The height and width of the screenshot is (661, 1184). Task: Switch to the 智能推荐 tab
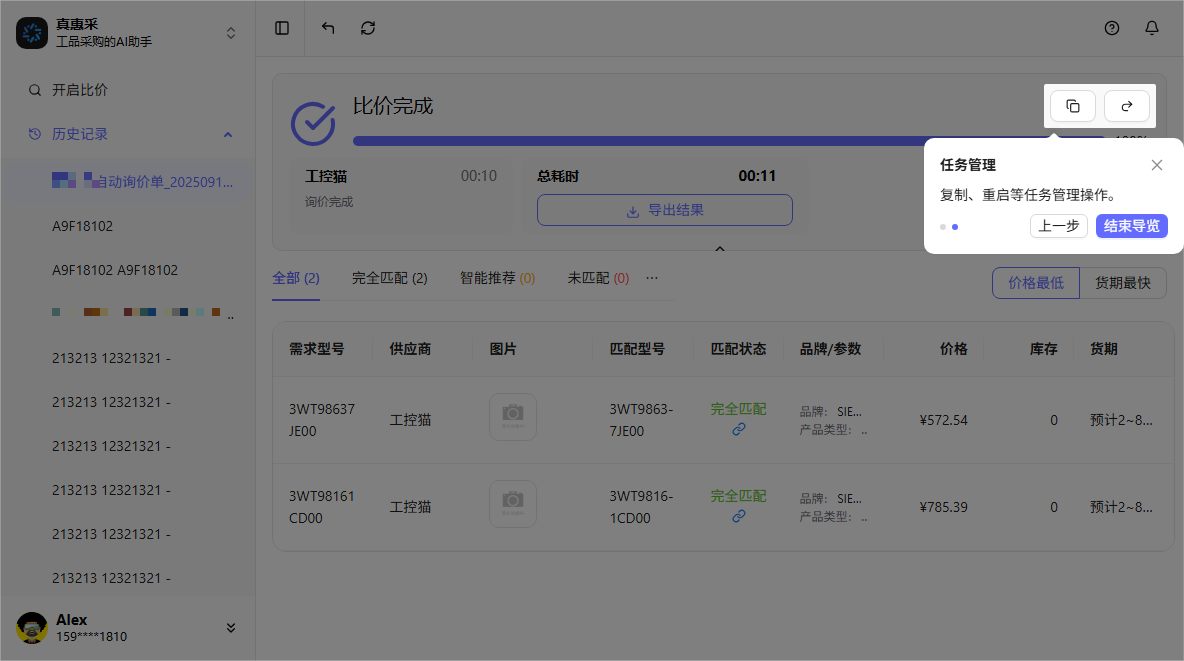click(x=497, y=278)
